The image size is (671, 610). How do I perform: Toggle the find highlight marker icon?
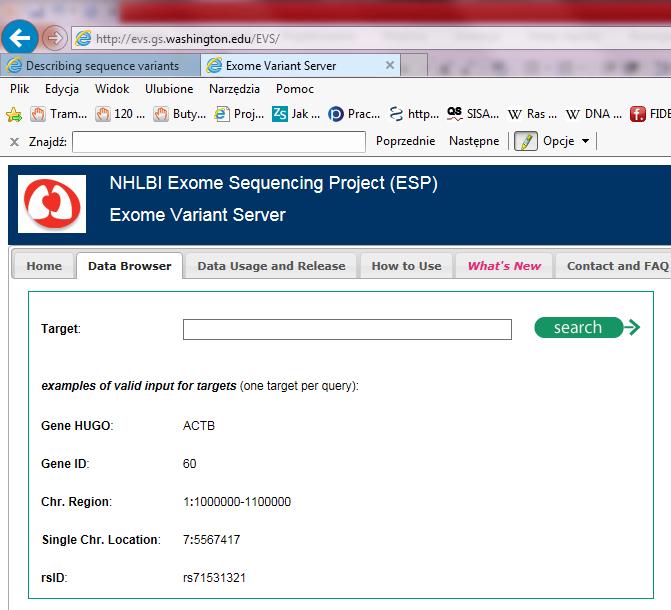coord(526,141)
